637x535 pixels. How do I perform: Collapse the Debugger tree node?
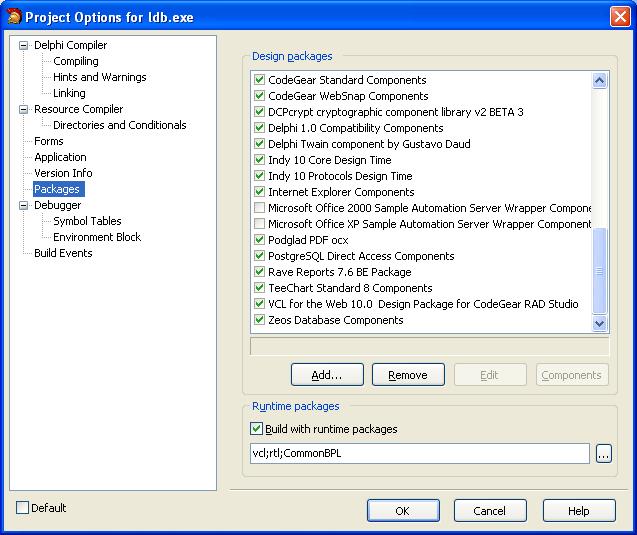pos(24,205)
